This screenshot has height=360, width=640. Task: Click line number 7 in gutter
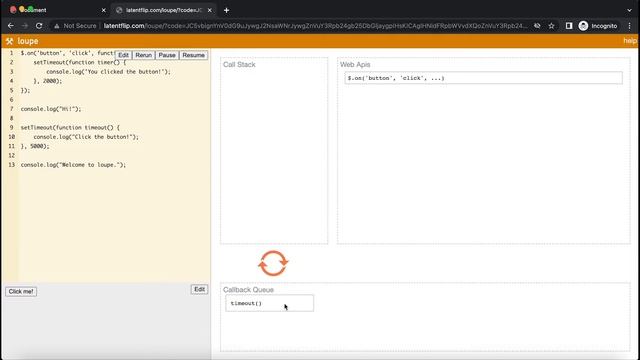(x=11, y=109)
